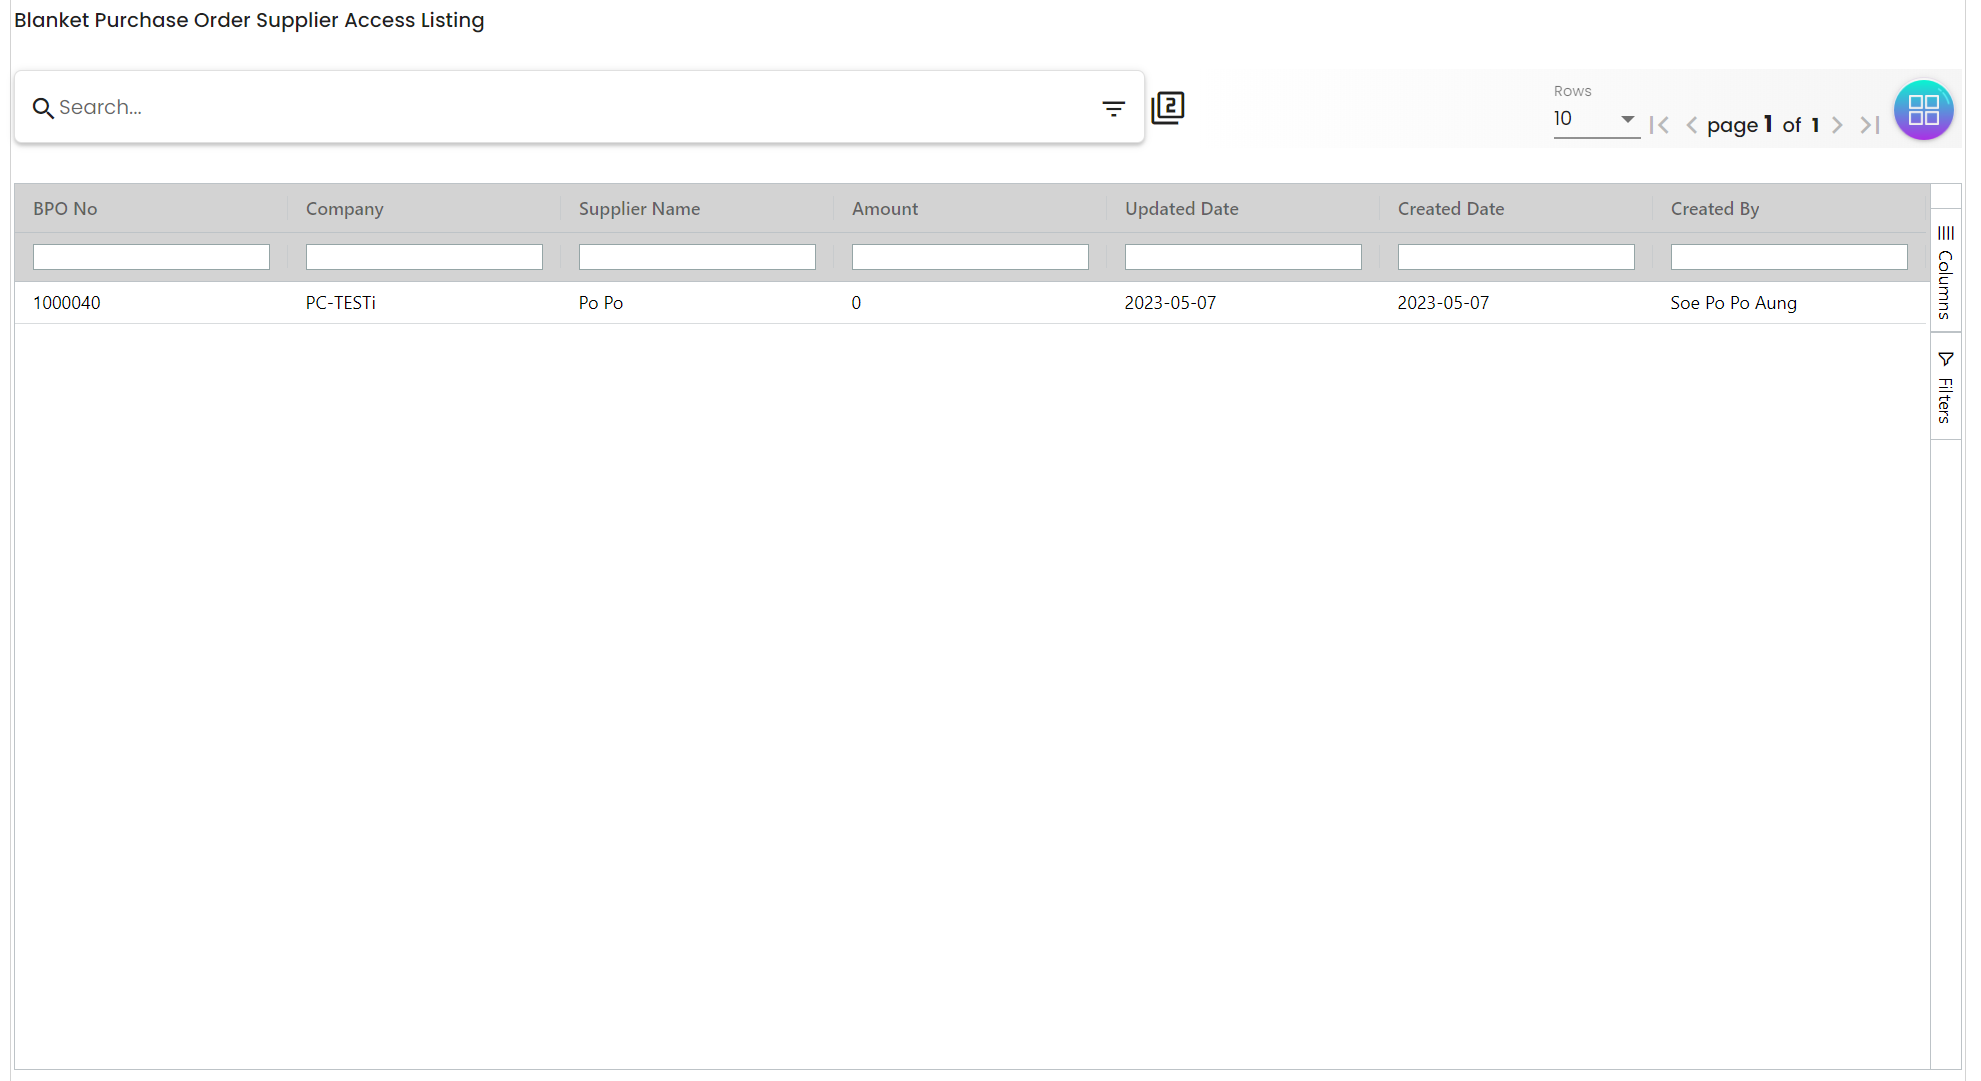Open the filter list icon in search bar
Viewport: 1981px width, 1081px height.
(1113, 108)
